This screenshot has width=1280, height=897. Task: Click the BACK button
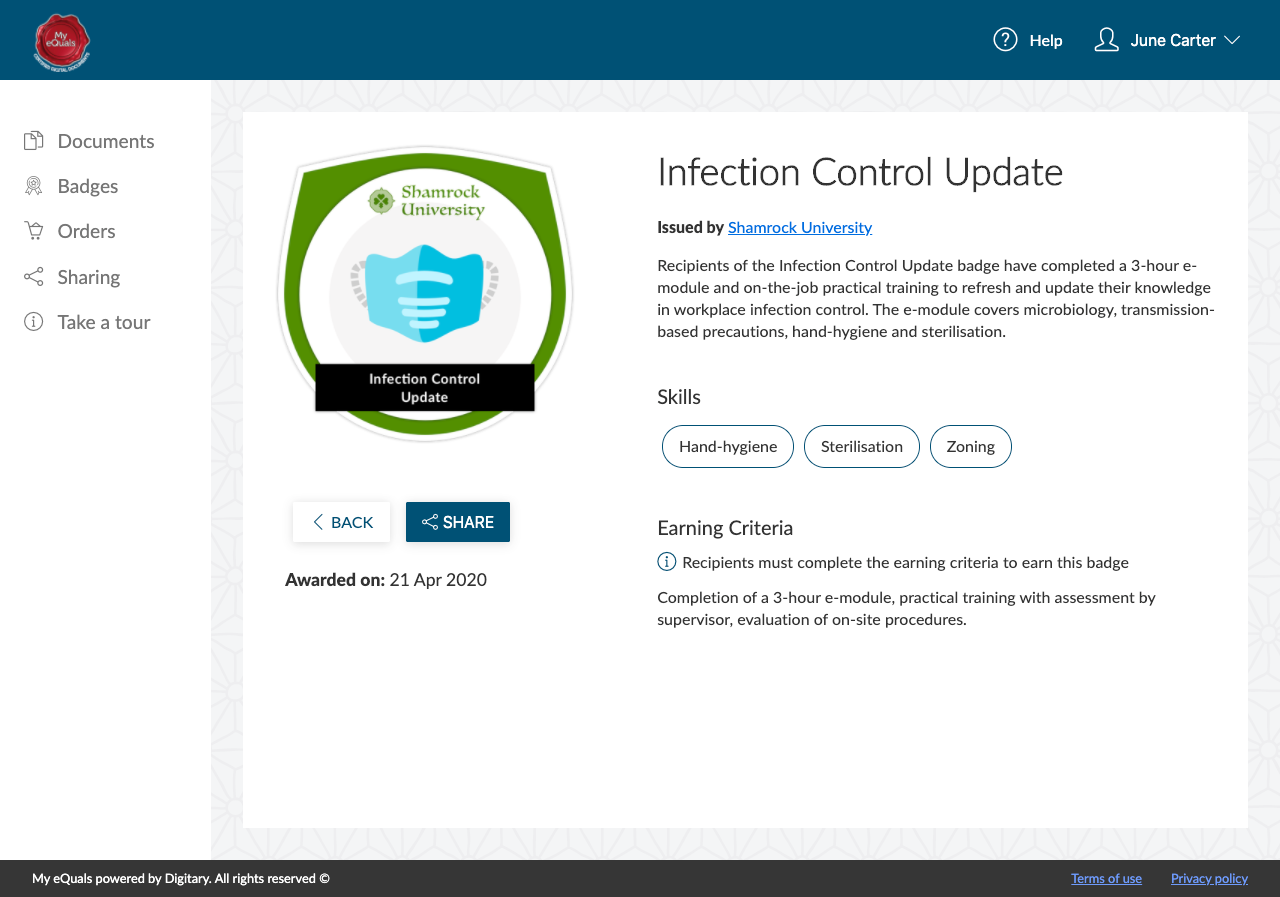[x=341, y=522]
